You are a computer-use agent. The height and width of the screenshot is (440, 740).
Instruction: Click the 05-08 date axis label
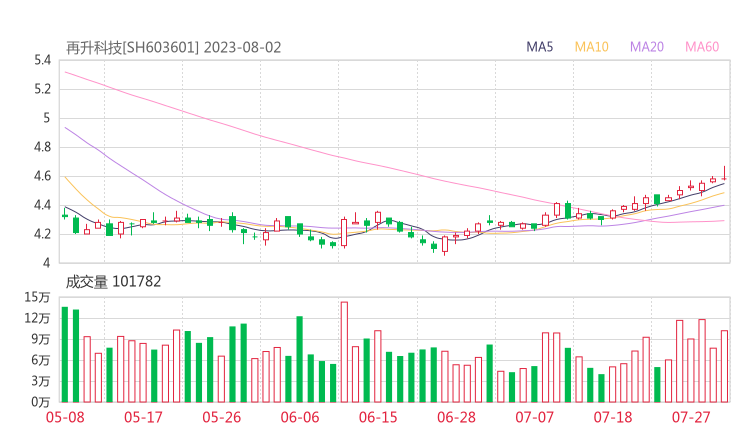(65, 417)
